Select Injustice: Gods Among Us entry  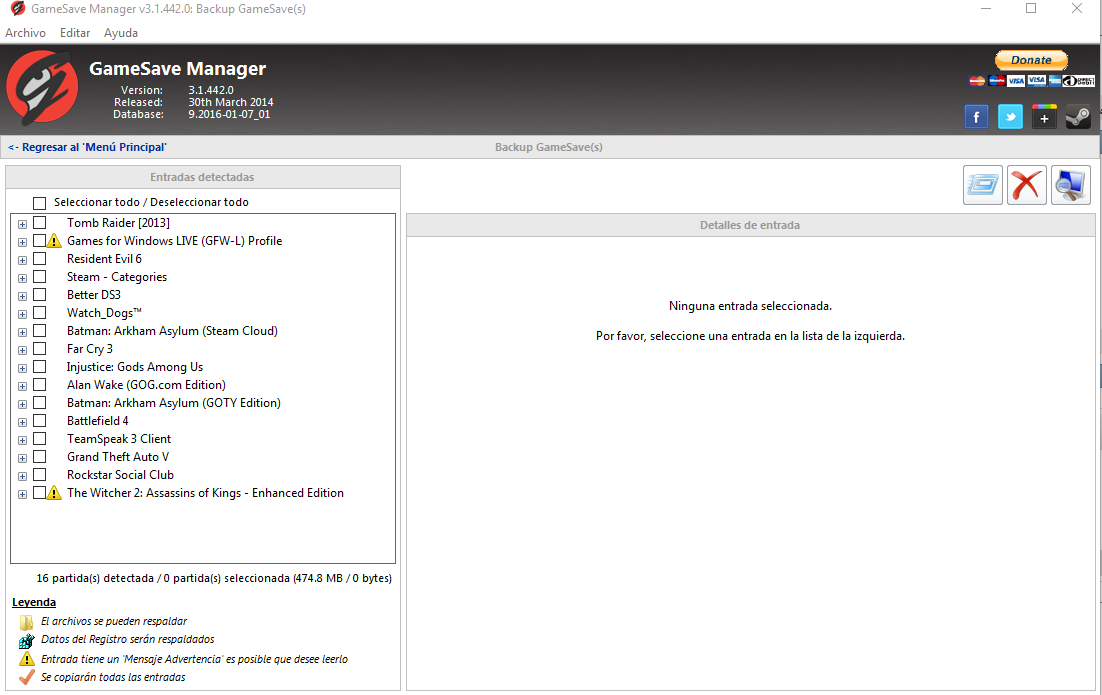[x=135, y=367]
